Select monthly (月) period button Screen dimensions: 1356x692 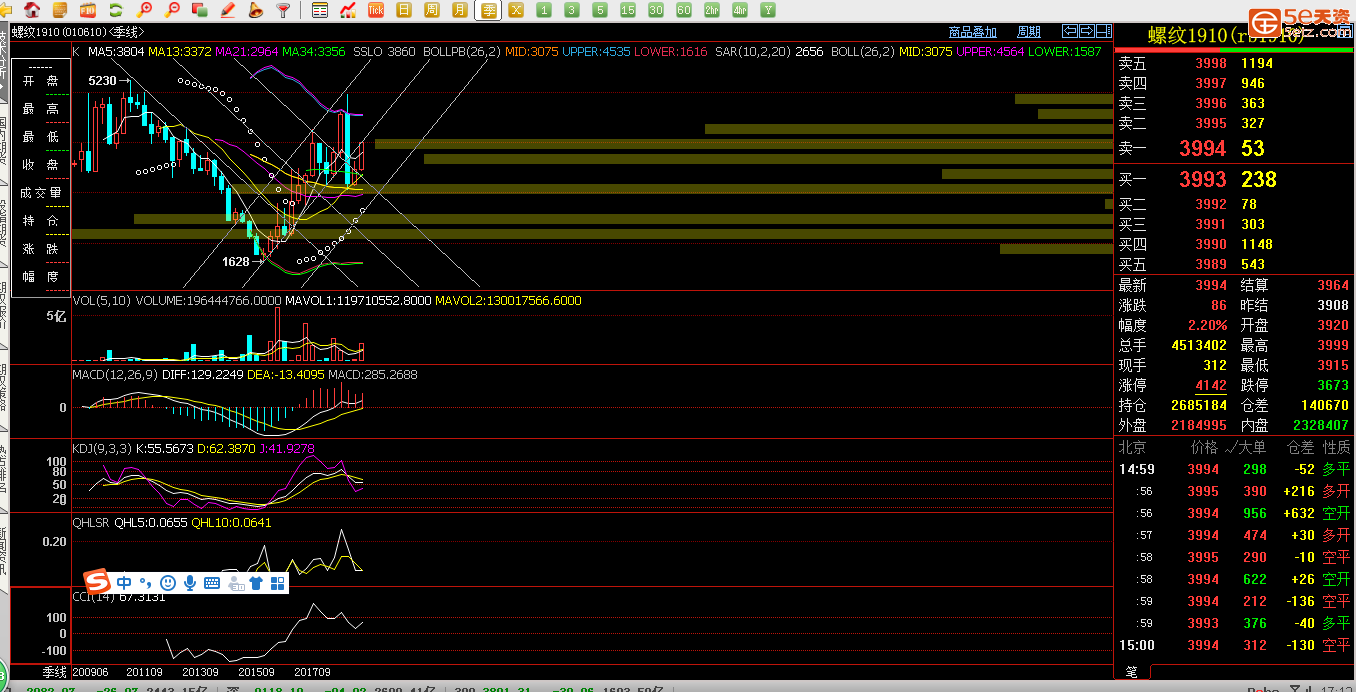click(x=460, y=10)
